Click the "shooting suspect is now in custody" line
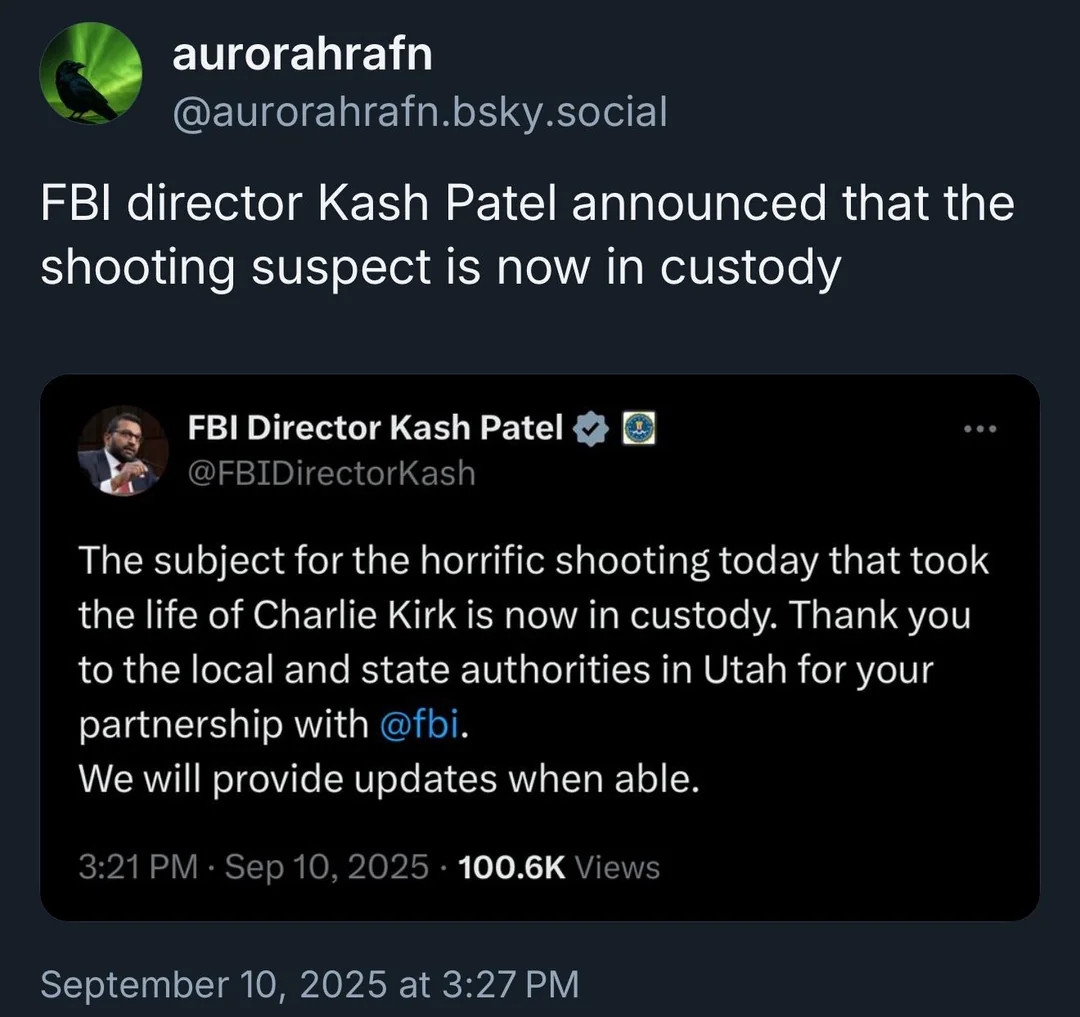This screenshot has width=1080, height=1017. (x=440, y=268)
